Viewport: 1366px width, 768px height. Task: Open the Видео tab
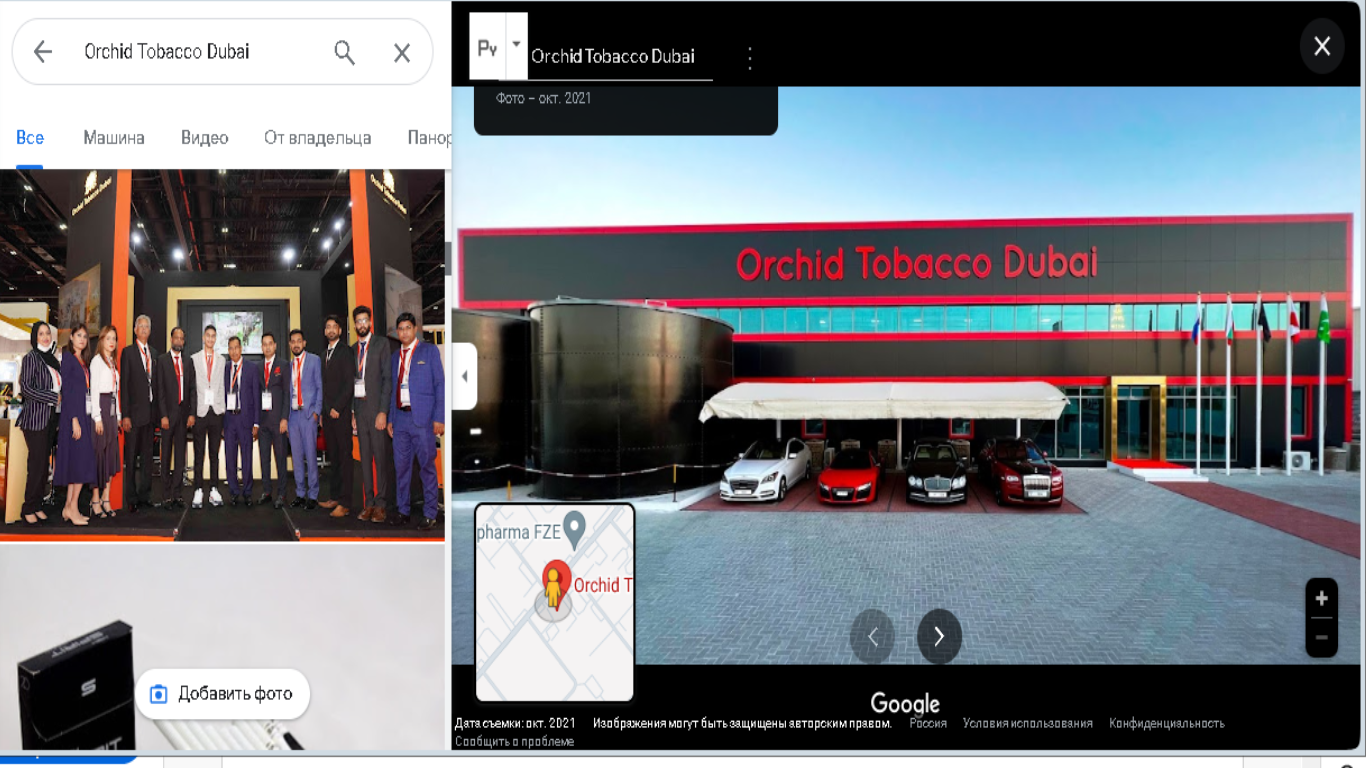(205, 138)
